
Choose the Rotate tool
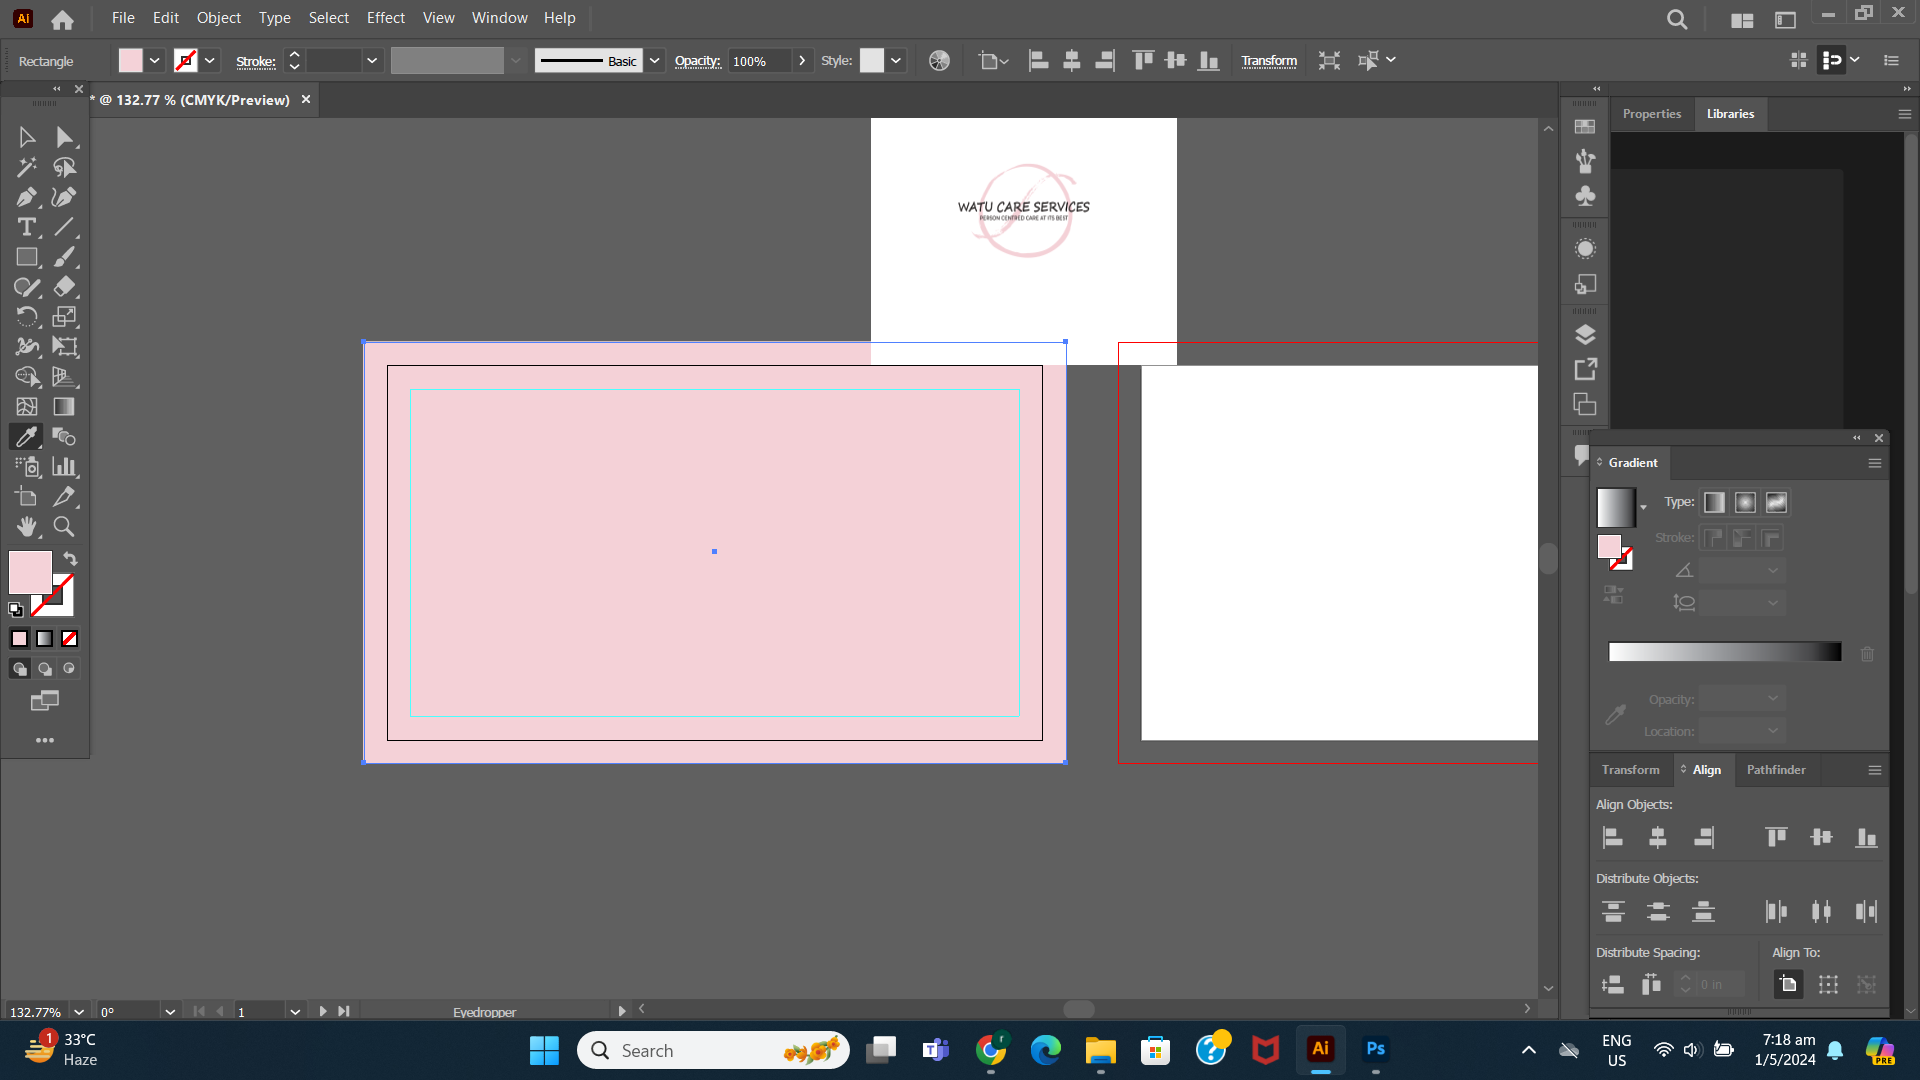[x=26, y=317]
